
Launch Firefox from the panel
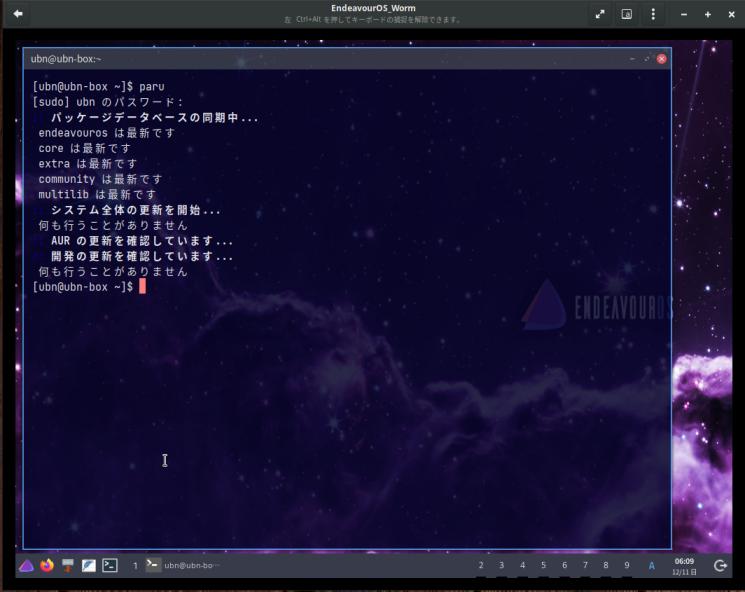click(x=47, y=565)
